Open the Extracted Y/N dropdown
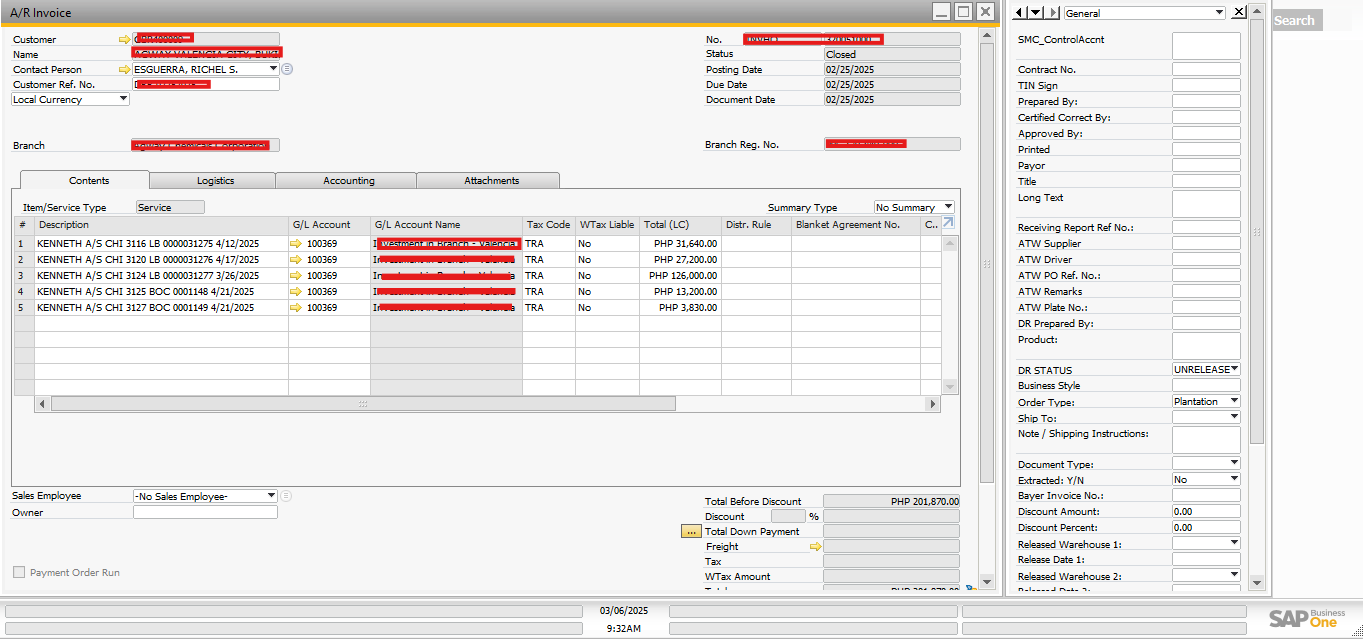Viewport: 1363px width, 639px height. [x=1235, y=480]
